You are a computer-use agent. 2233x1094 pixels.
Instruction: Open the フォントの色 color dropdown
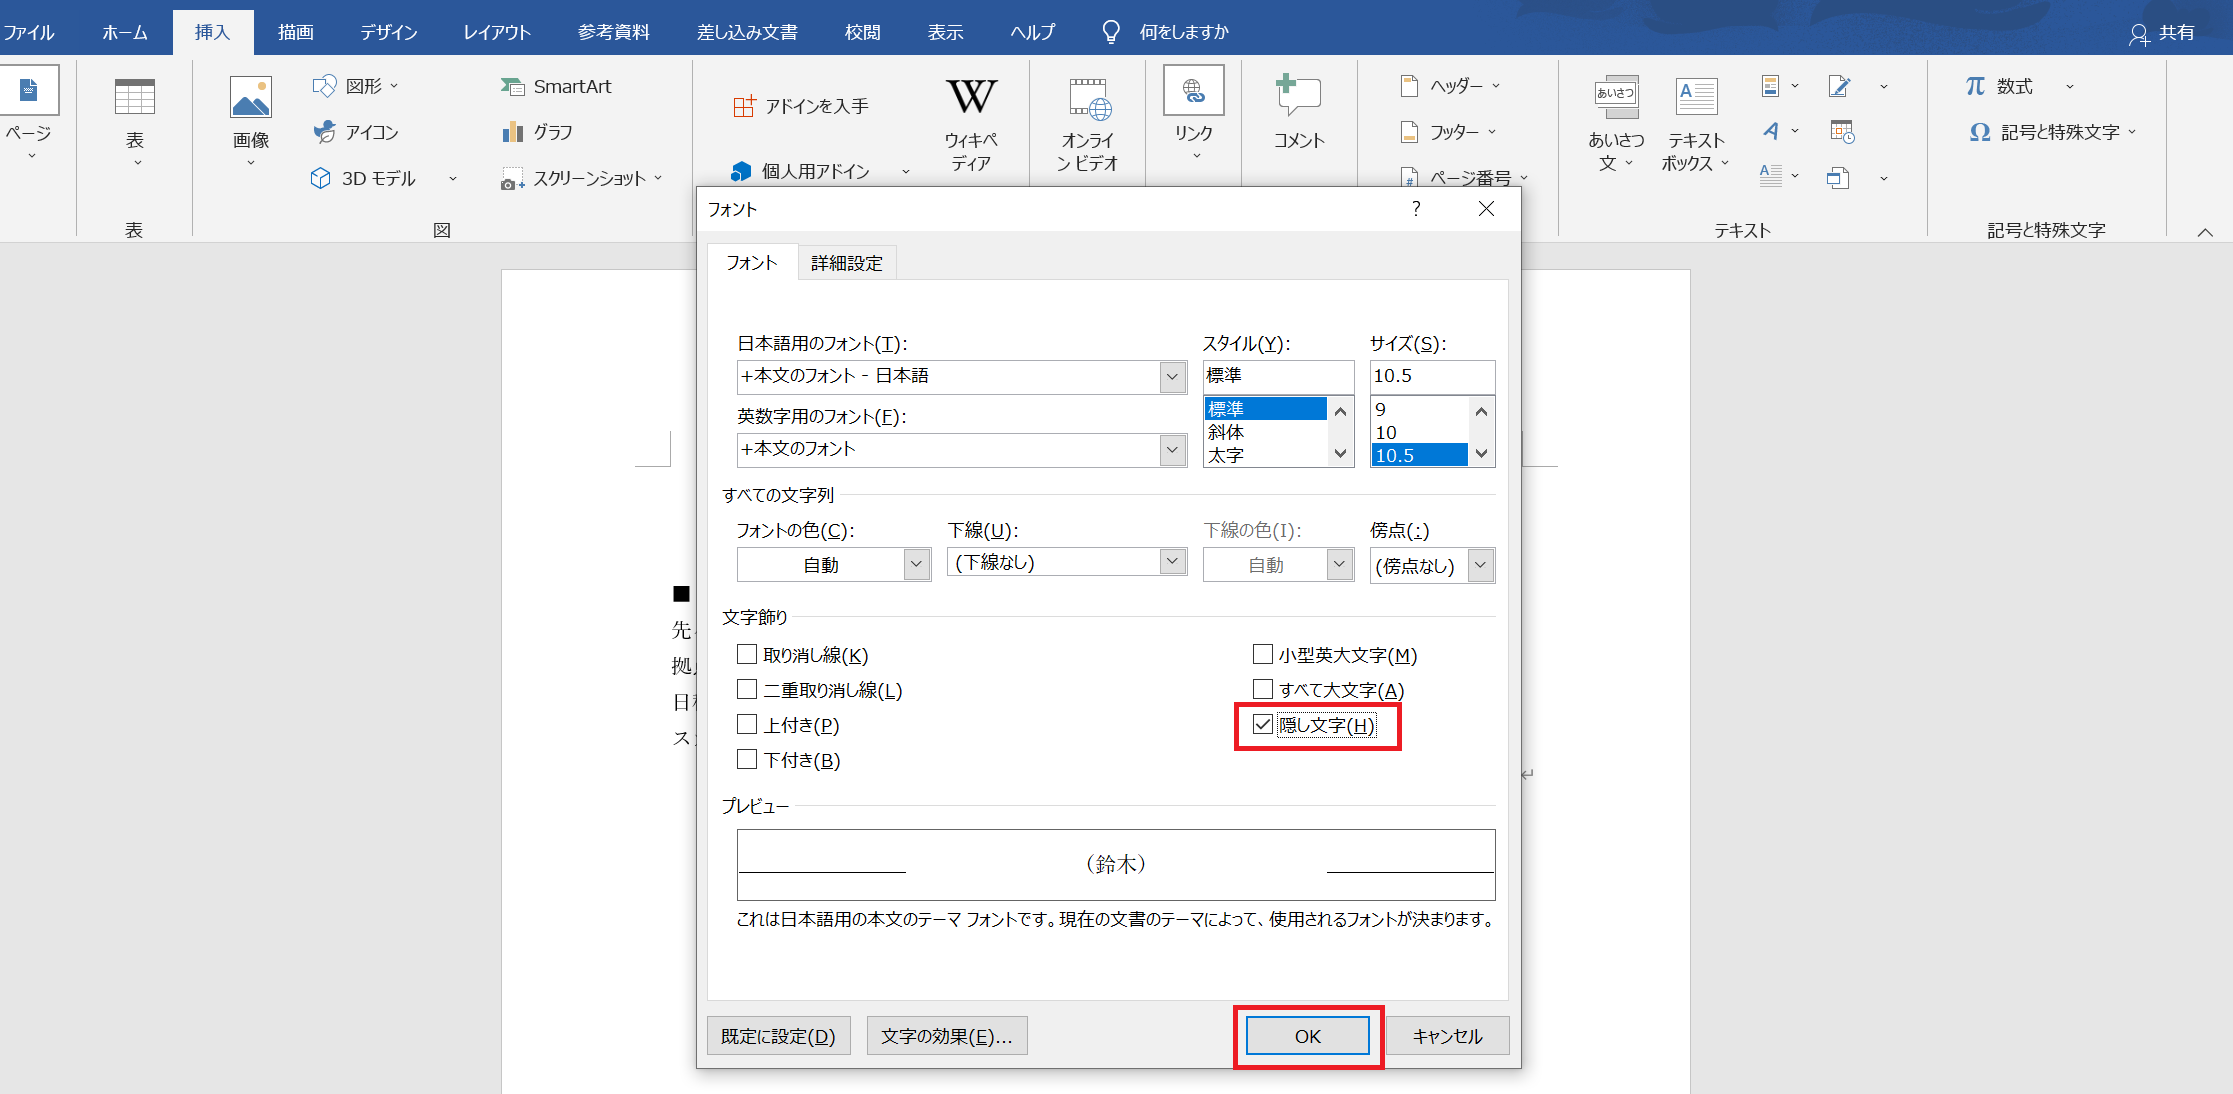[916, 565]
